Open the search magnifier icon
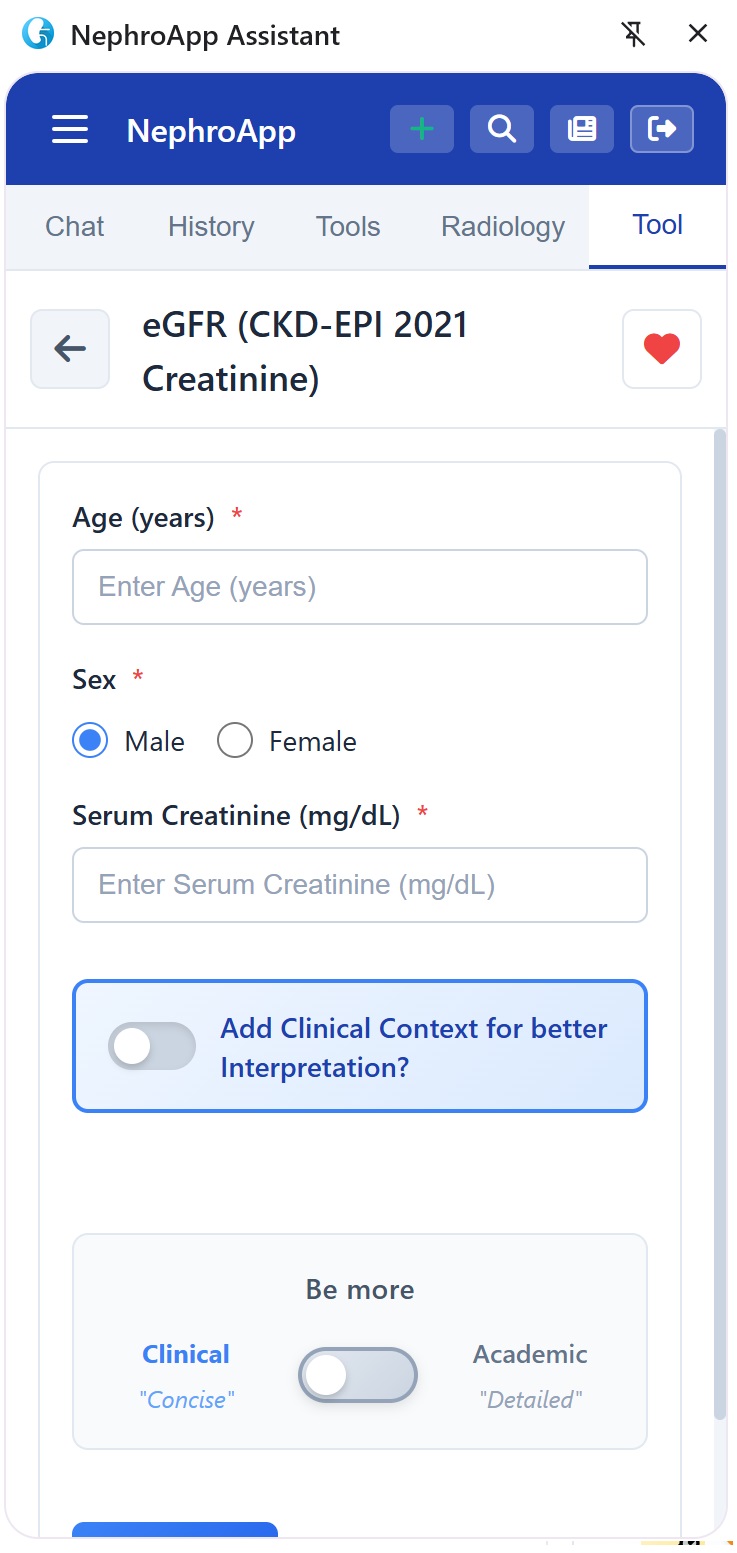This screenshot has width=737, height=1553. coord(502,129)
